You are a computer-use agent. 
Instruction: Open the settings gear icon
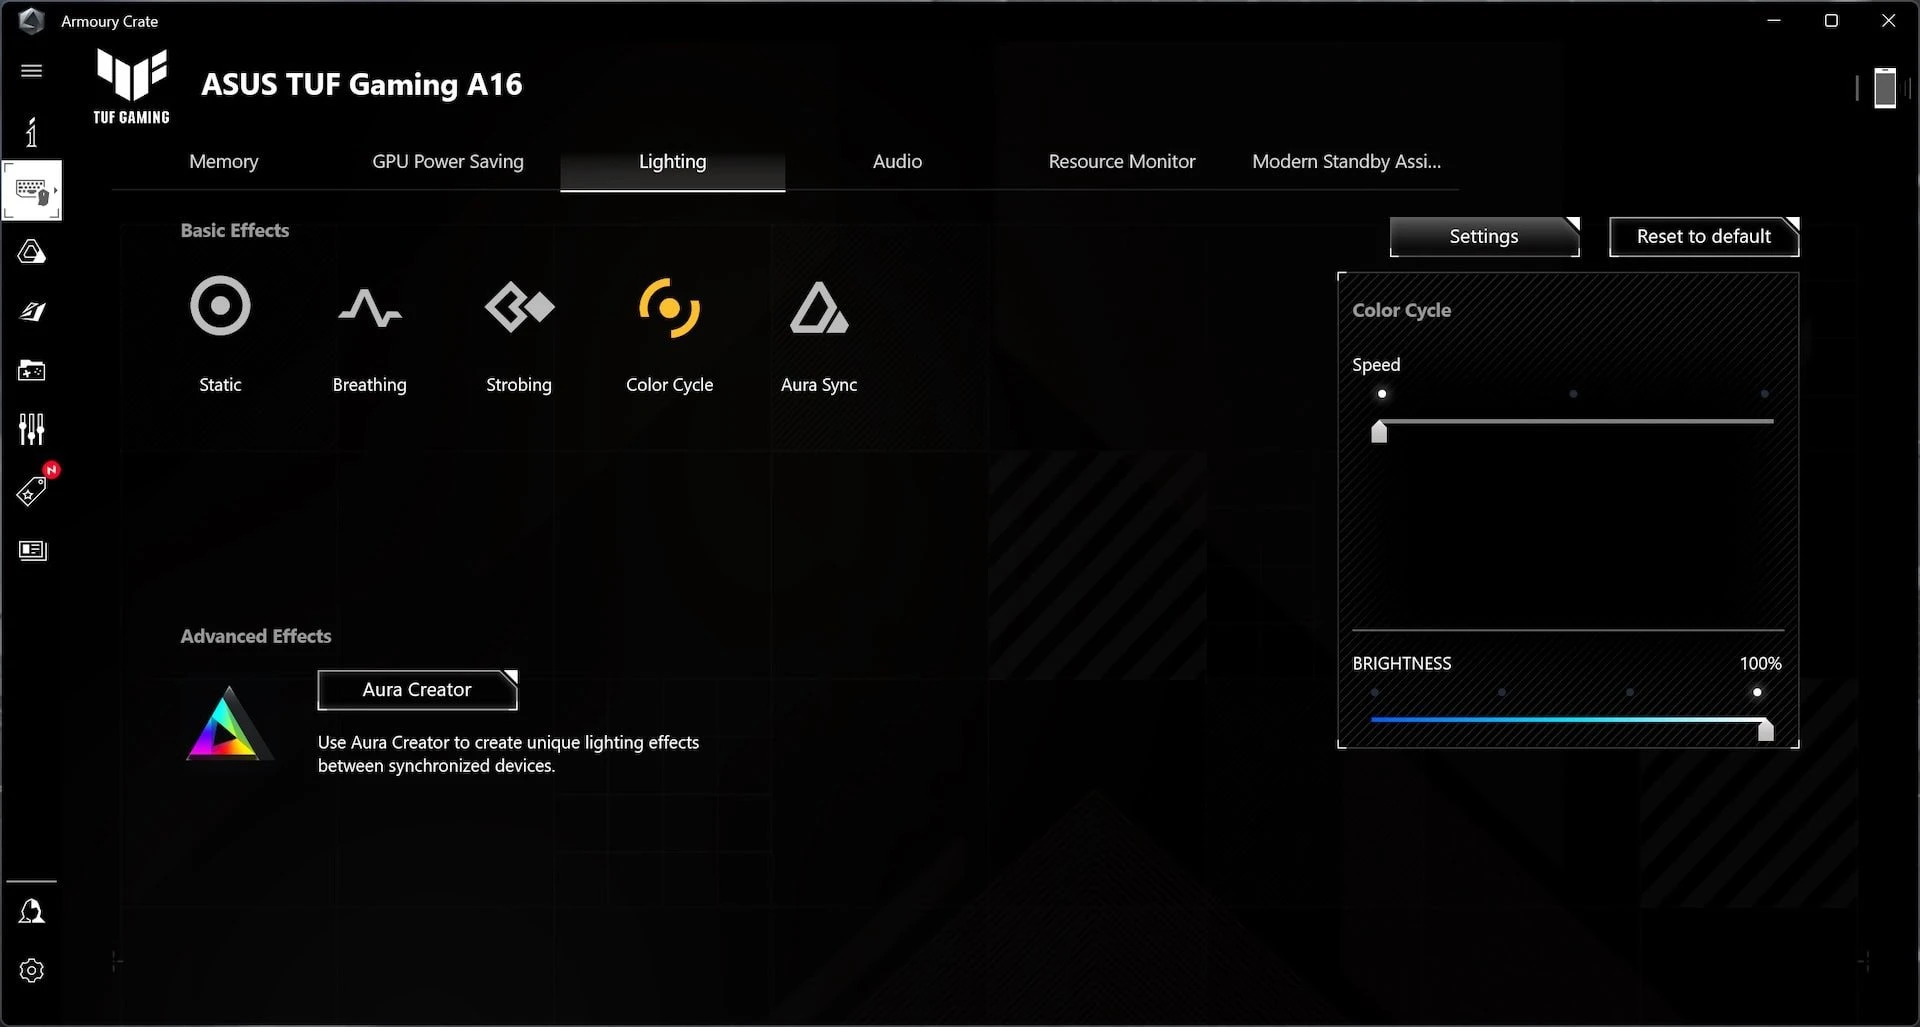pyautogui.click(x=31, y=970)
